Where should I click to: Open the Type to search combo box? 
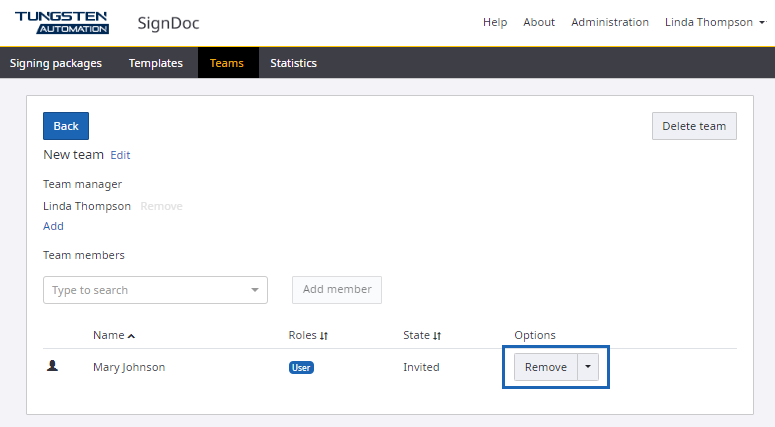[x=155, y=290]
